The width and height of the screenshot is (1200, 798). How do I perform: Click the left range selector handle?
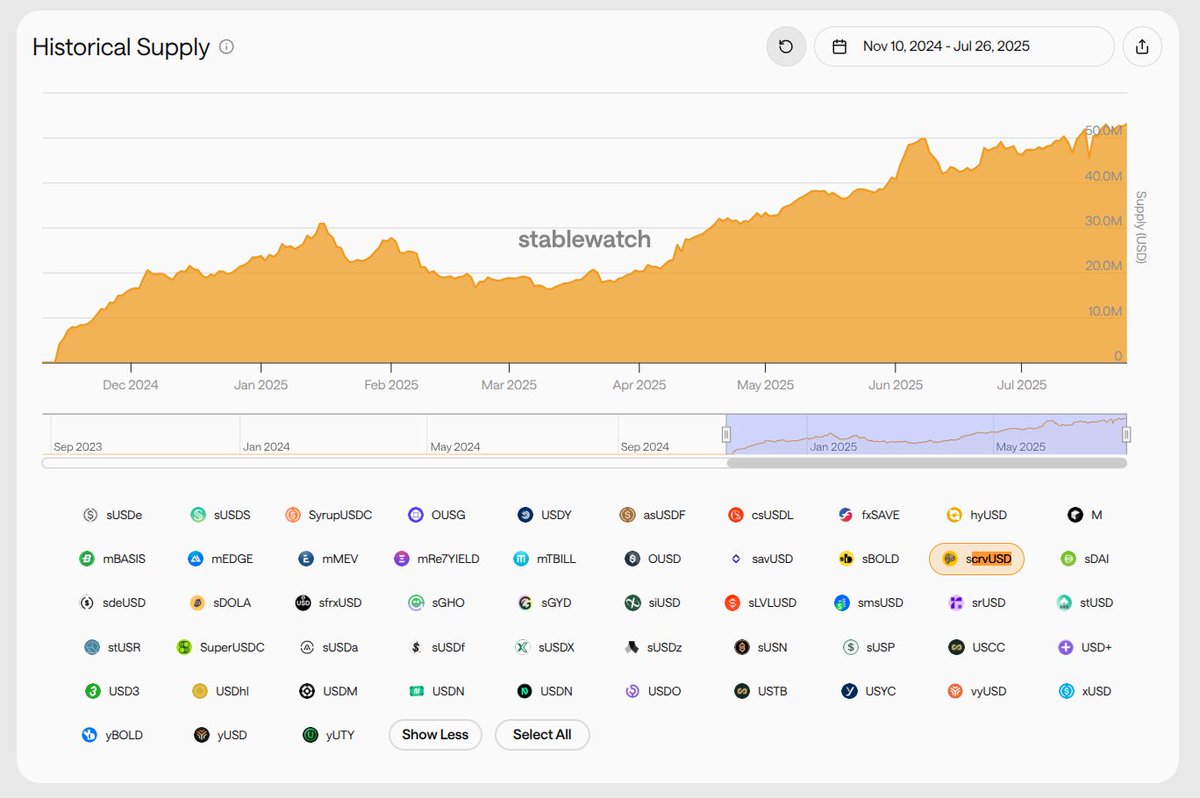726,434
